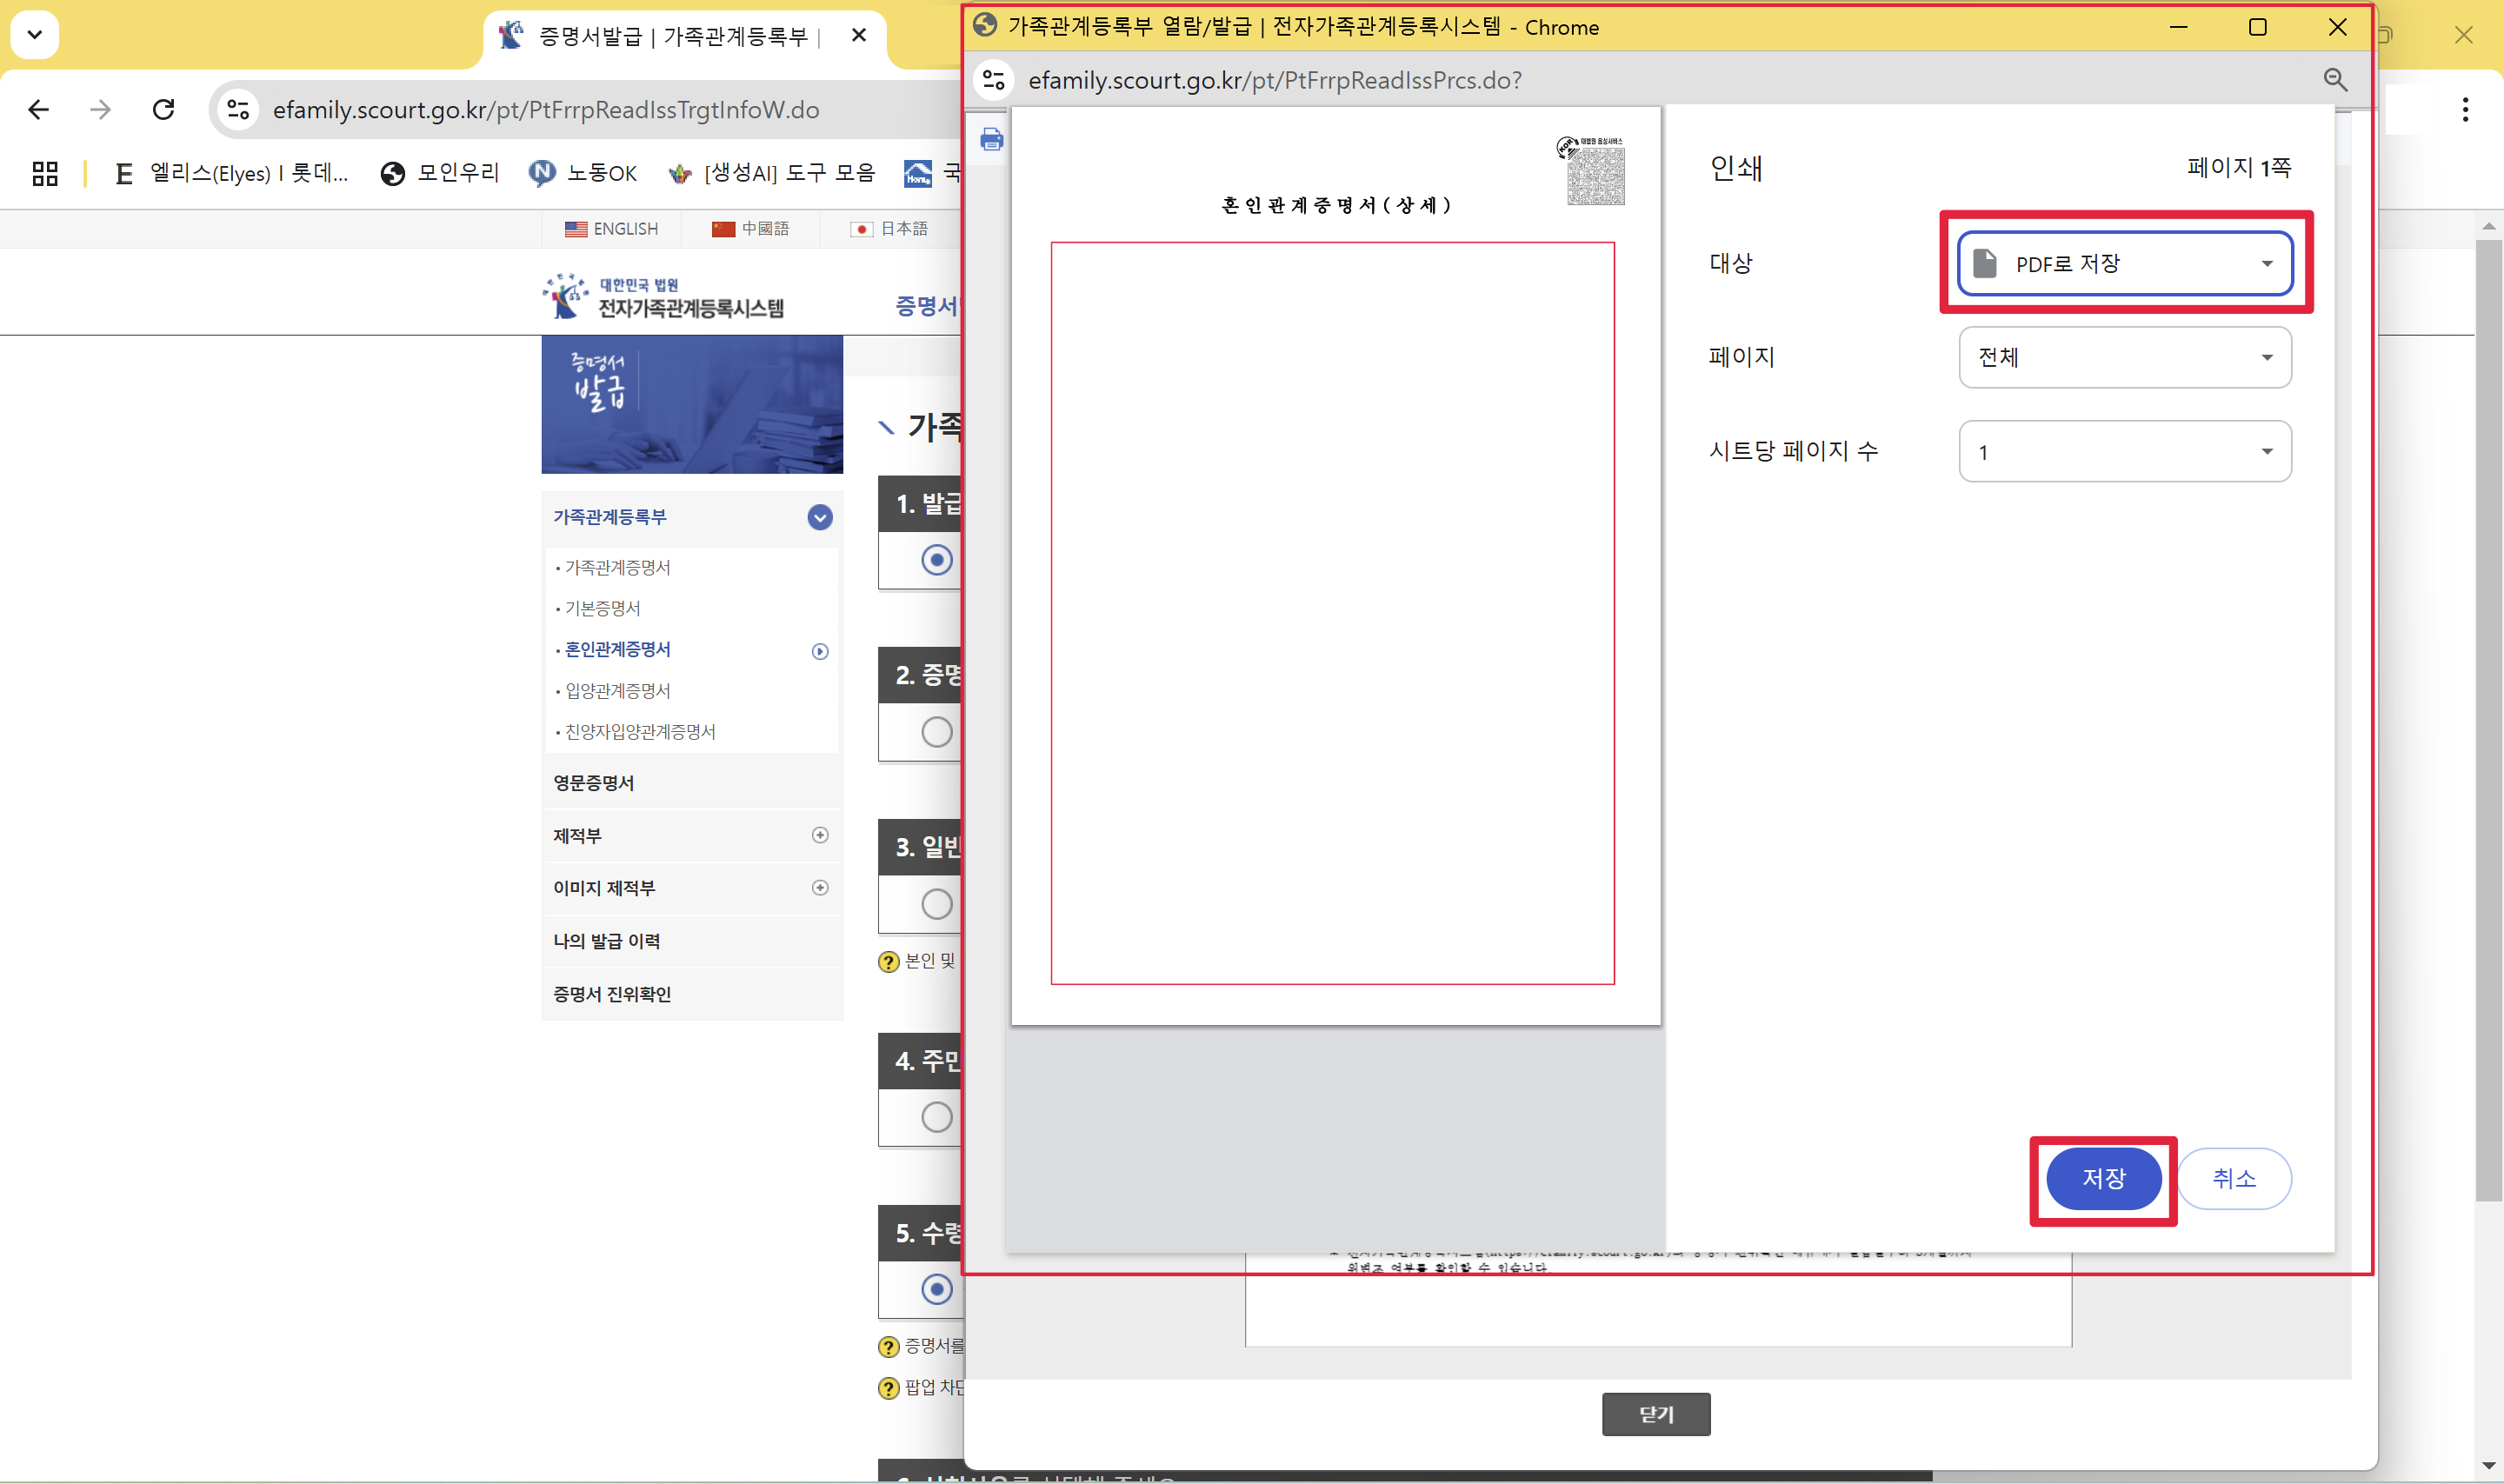Select the radio button under section 3. 일반
The image size is (2504, 1484).
click(937, 904)
